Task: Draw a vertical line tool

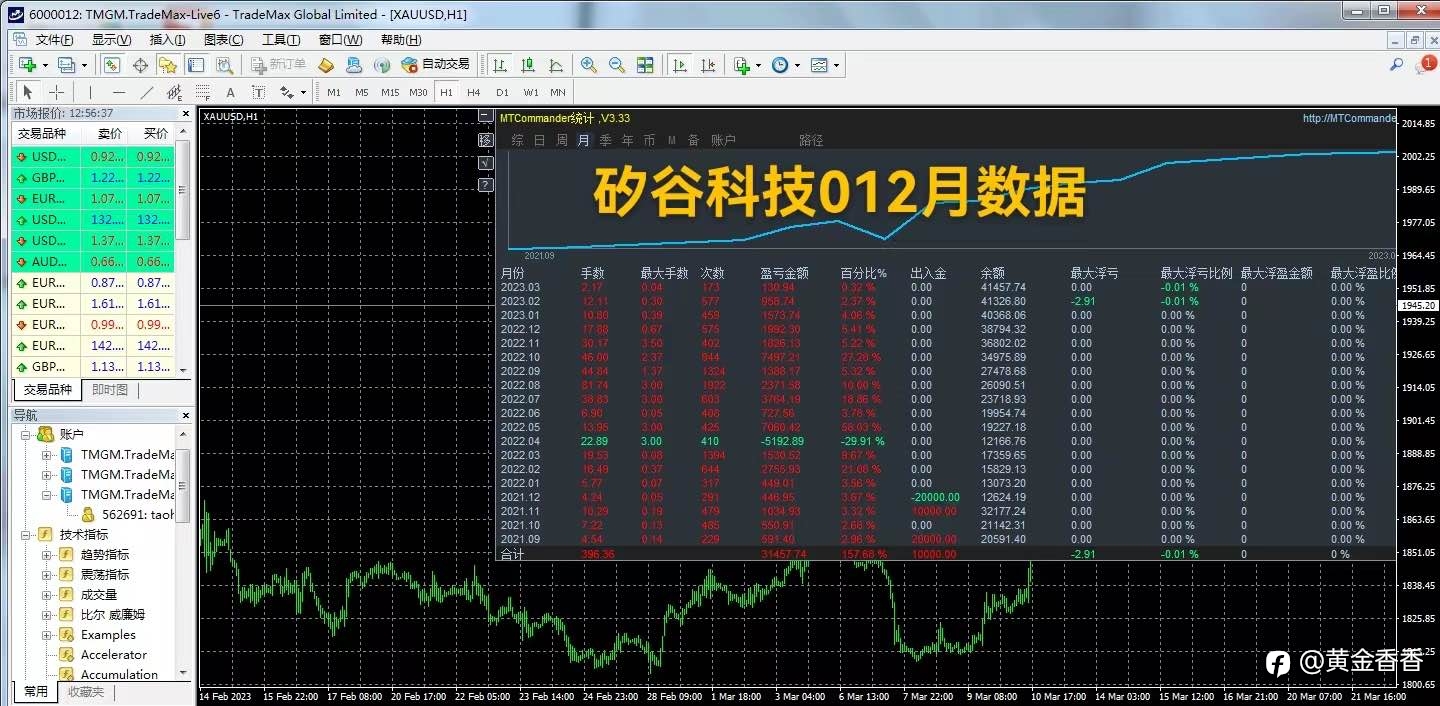Action: tap(90, 92)
